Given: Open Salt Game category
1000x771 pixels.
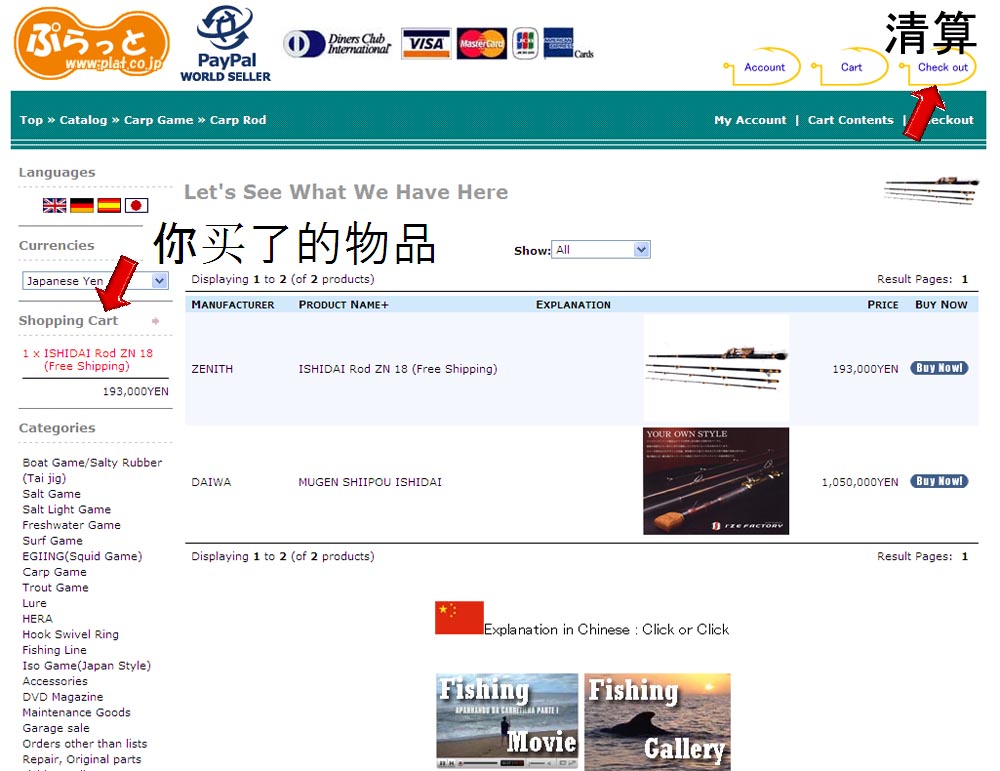Looking at the screenshot, I should (52, 494).
